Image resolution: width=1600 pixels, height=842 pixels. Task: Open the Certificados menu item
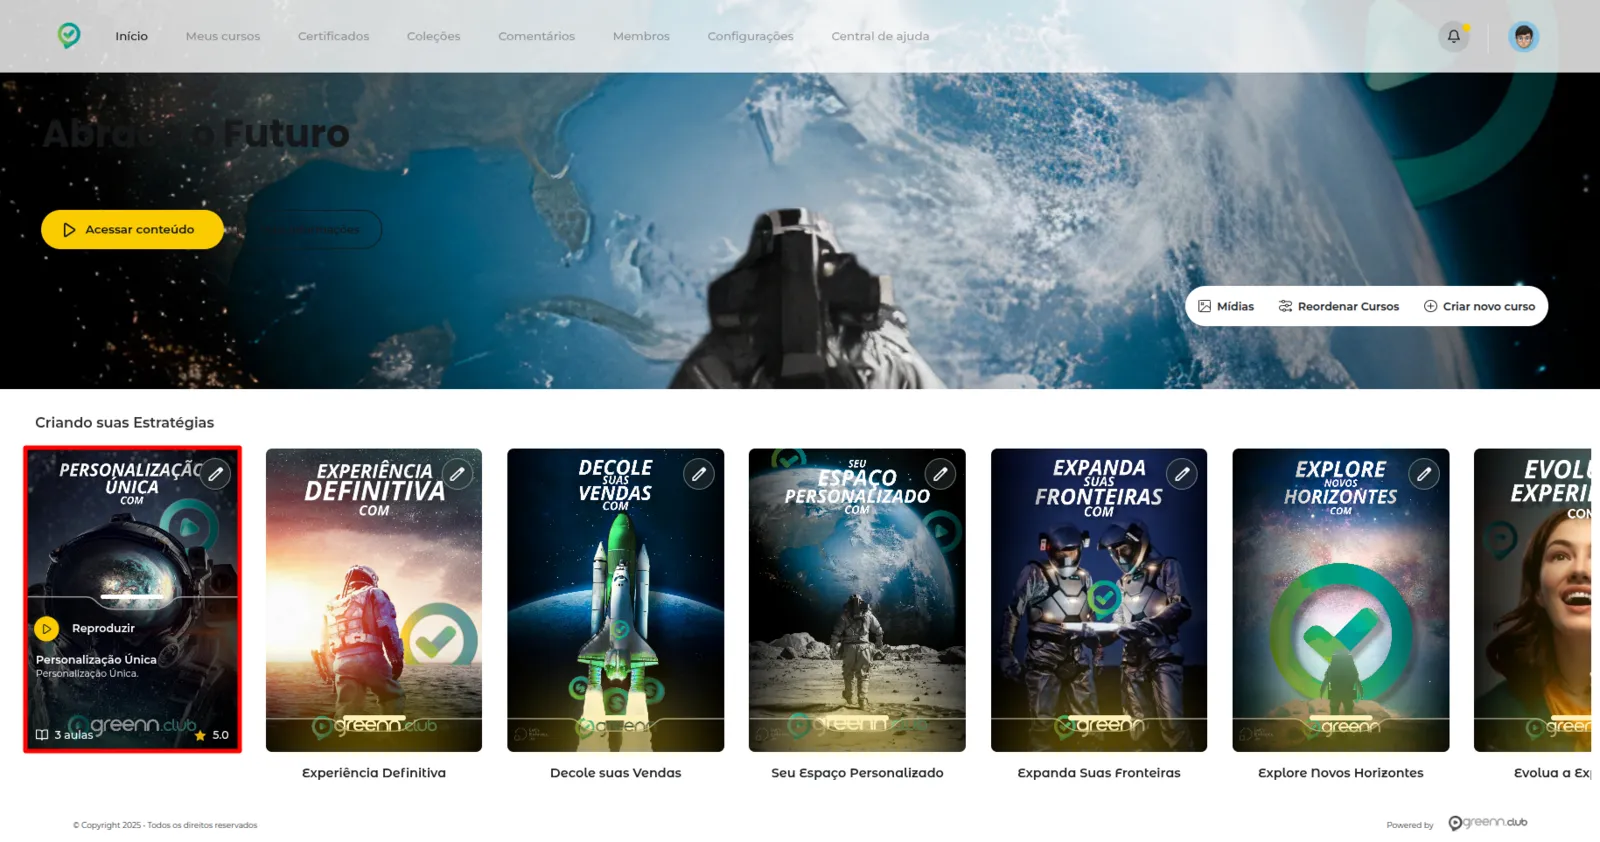pos(333,36)
